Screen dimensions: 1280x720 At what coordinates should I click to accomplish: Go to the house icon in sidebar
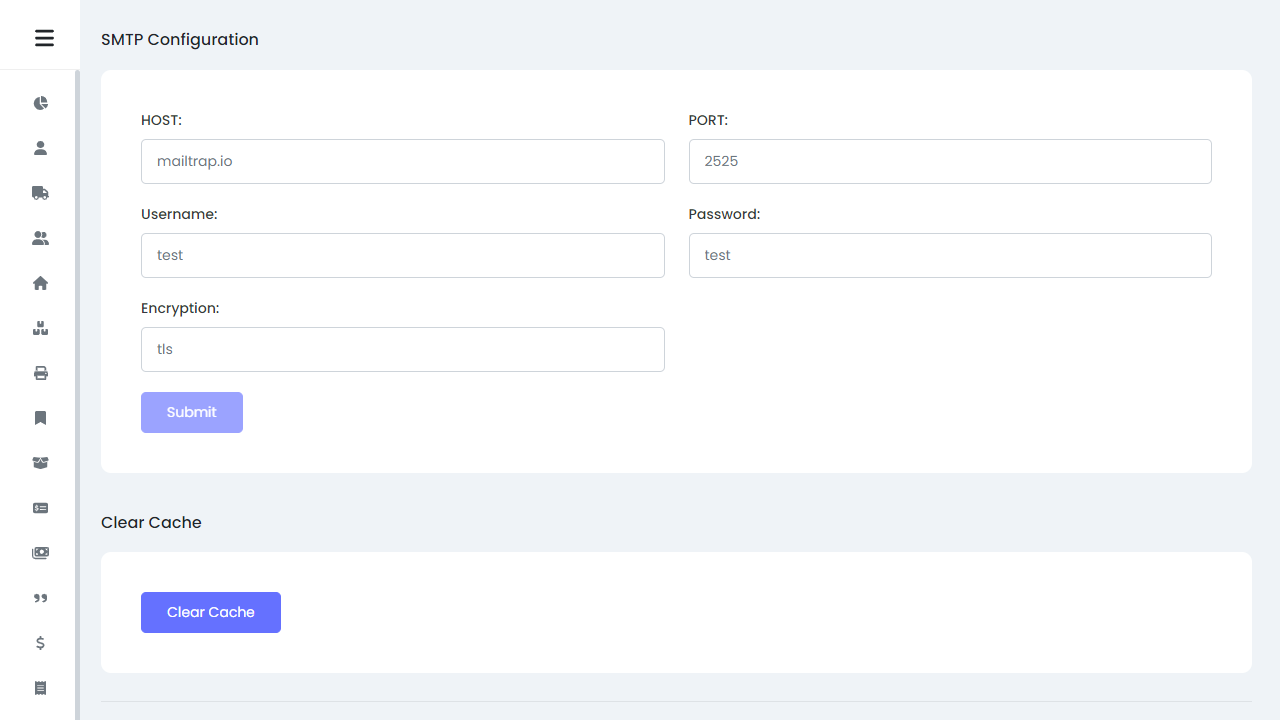pyautogui.click(x=40, y=283)
